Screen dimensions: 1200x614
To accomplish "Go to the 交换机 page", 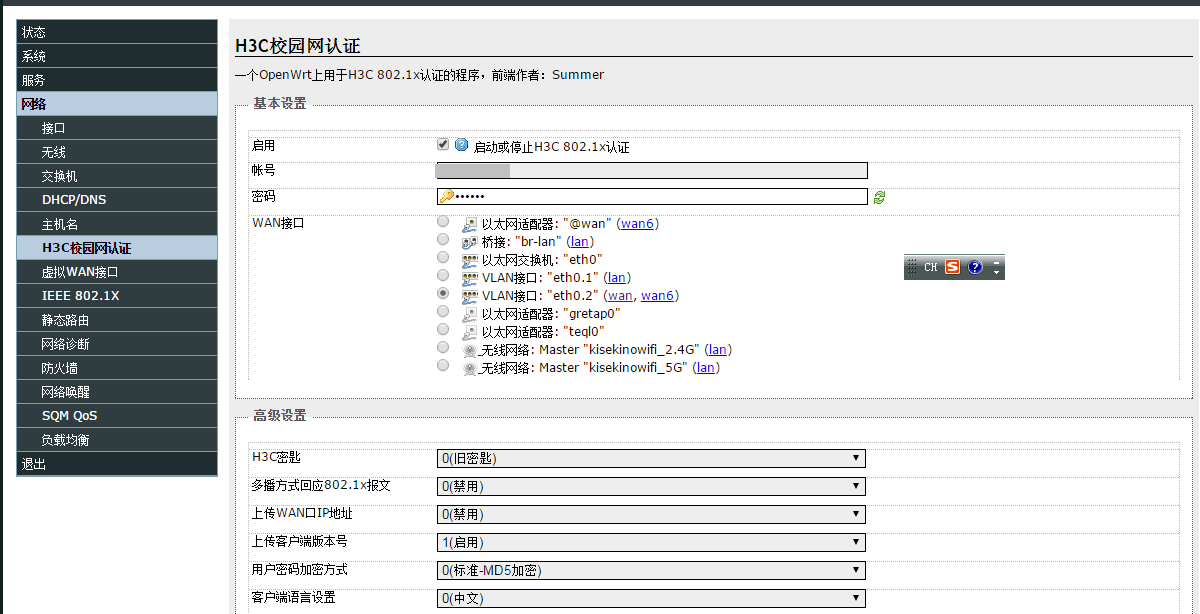I will pos(117,176).
